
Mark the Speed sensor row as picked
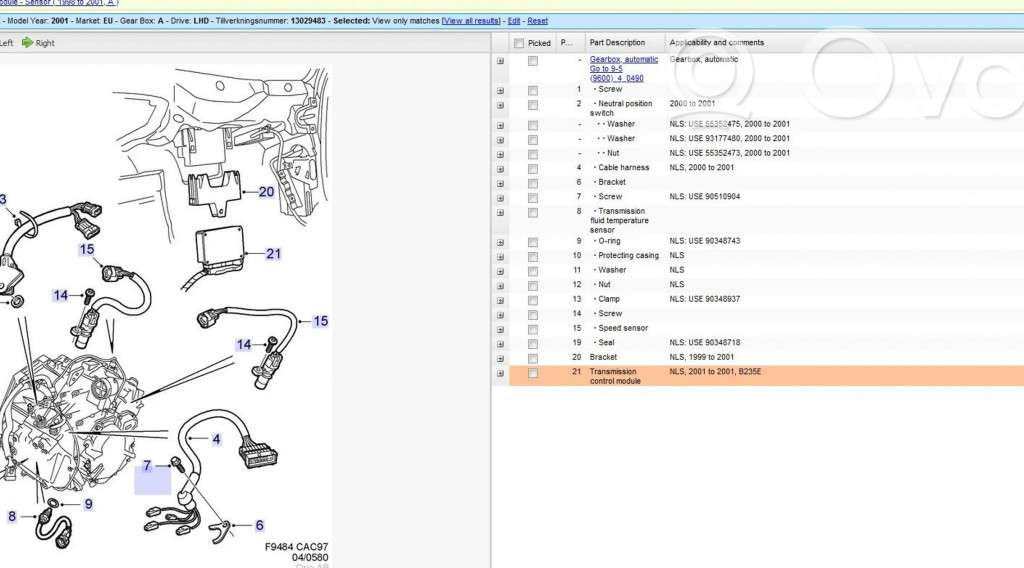(x=533, y=328)
